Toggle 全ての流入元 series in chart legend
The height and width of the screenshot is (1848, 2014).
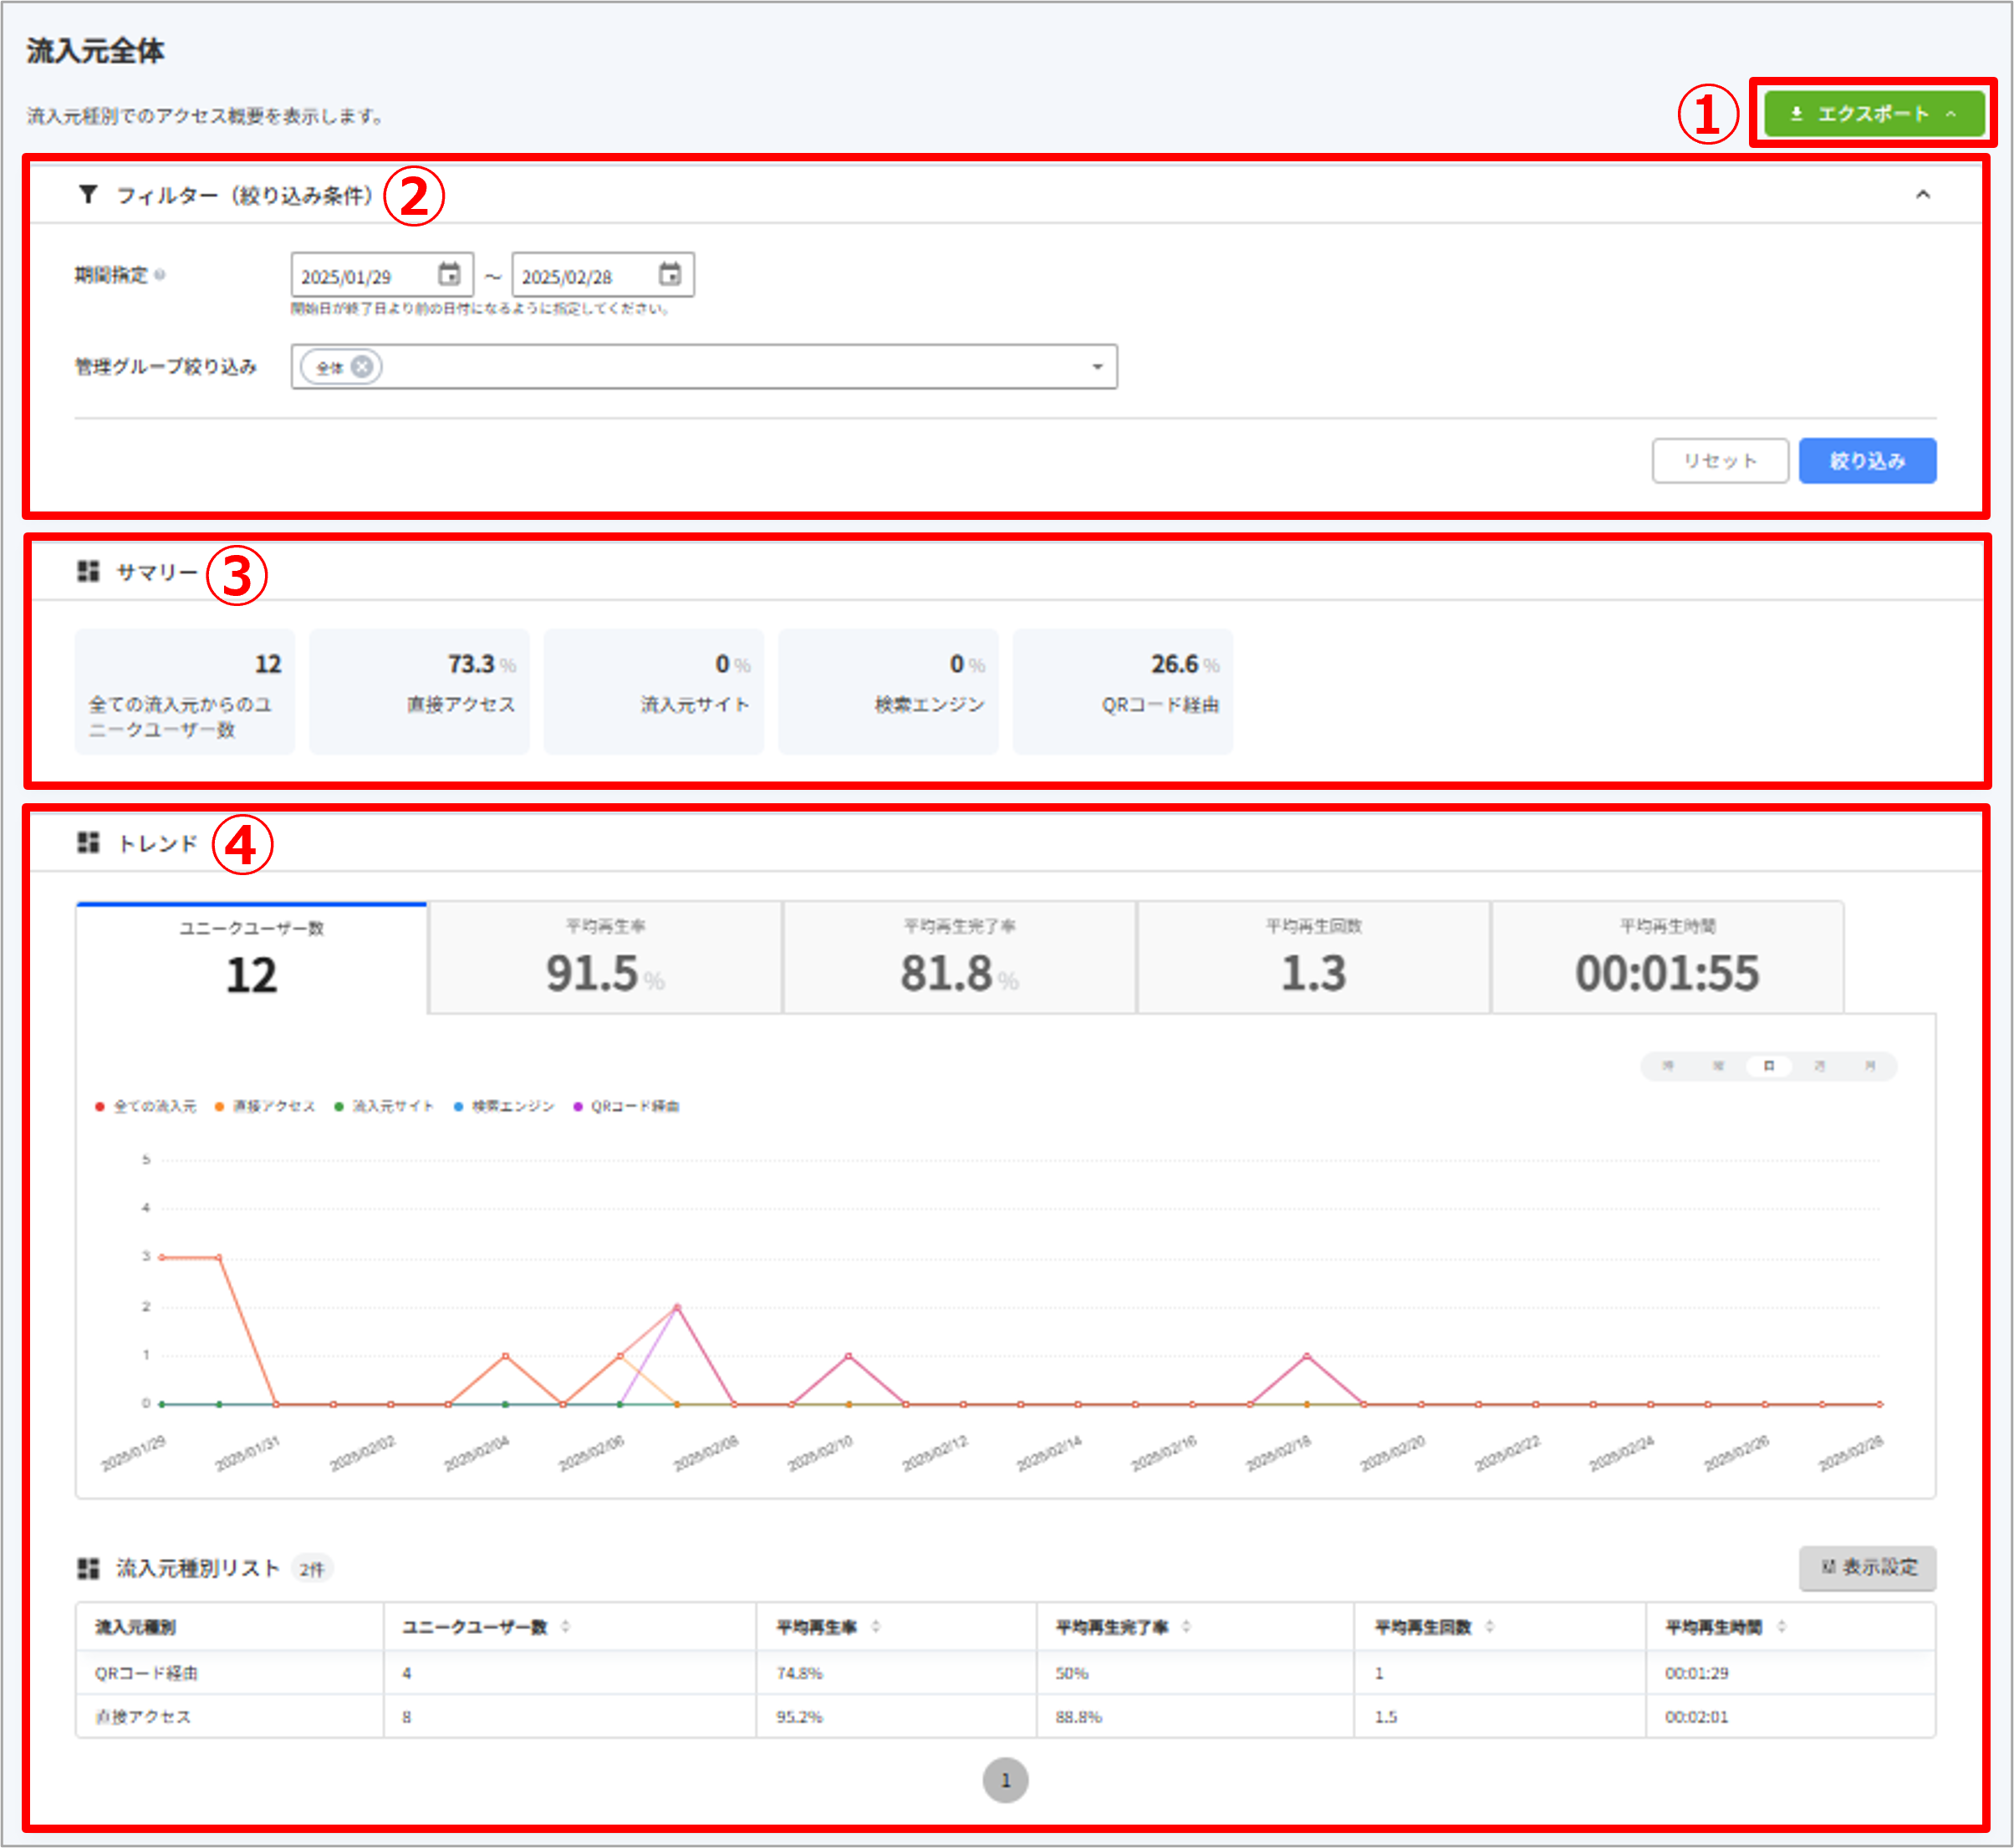pos(146,1106)
